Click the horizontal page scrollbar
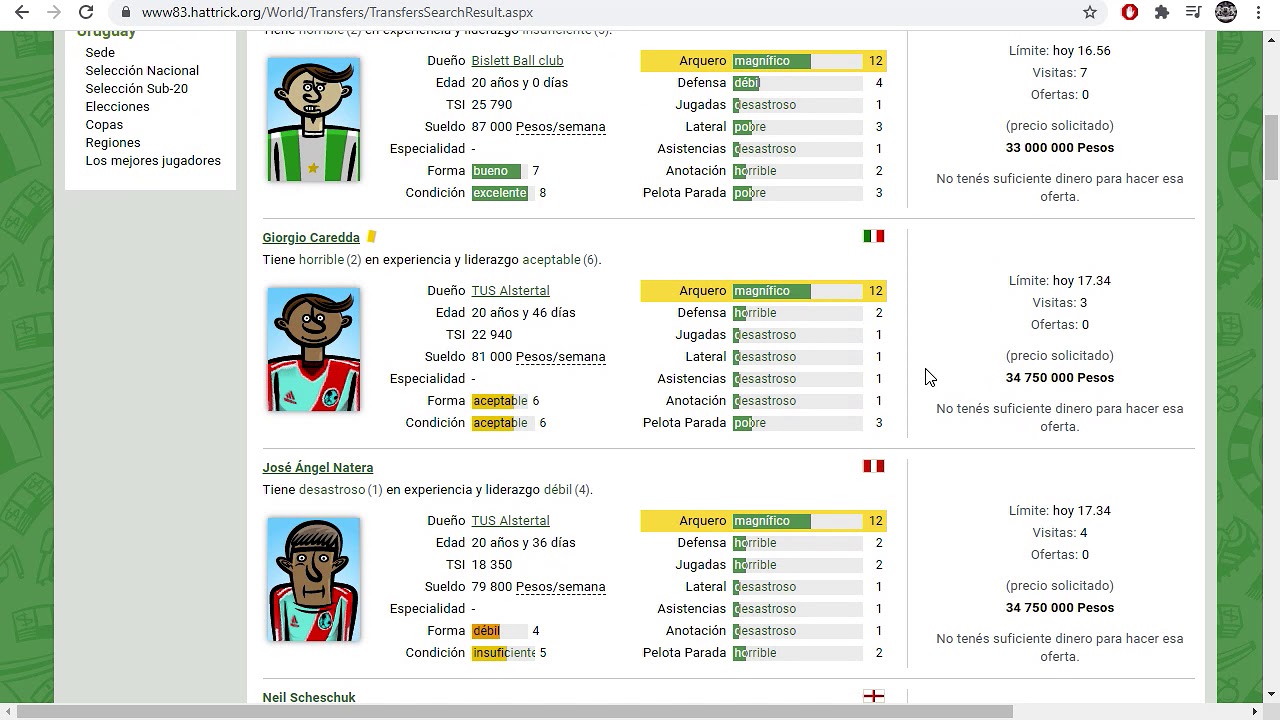 click(515, 712)
